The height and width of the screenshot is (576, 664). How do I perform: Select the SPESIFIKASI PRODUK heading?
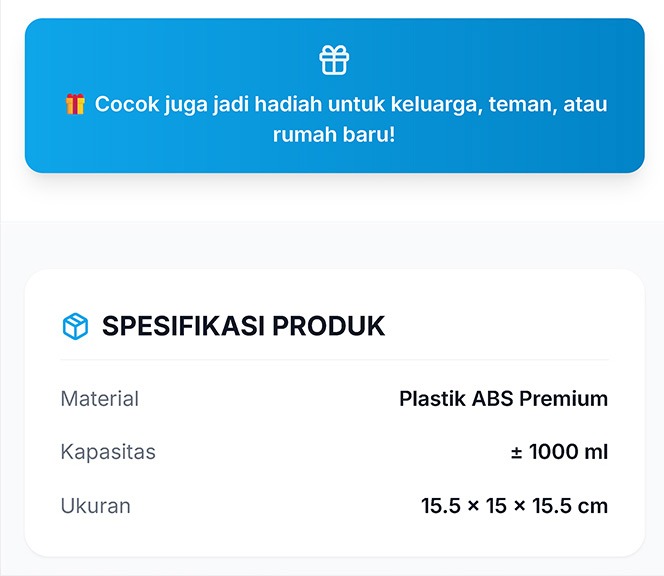pos(243,326)
